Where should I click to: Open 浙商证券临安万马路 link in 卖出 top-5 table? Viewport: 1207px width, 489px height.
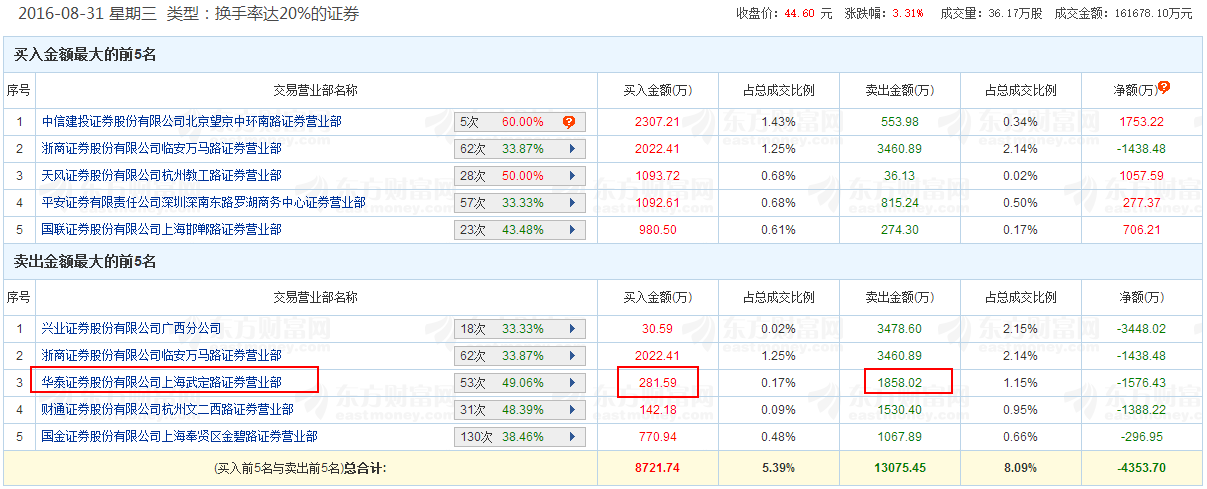162,355
